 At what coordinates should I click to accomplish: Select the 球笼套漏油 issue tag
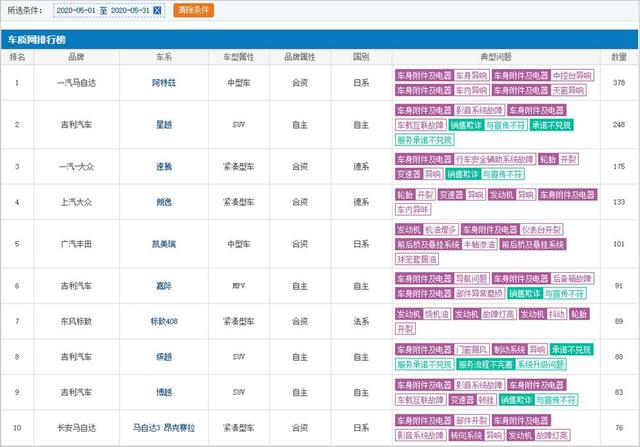[x=417, y=259]
